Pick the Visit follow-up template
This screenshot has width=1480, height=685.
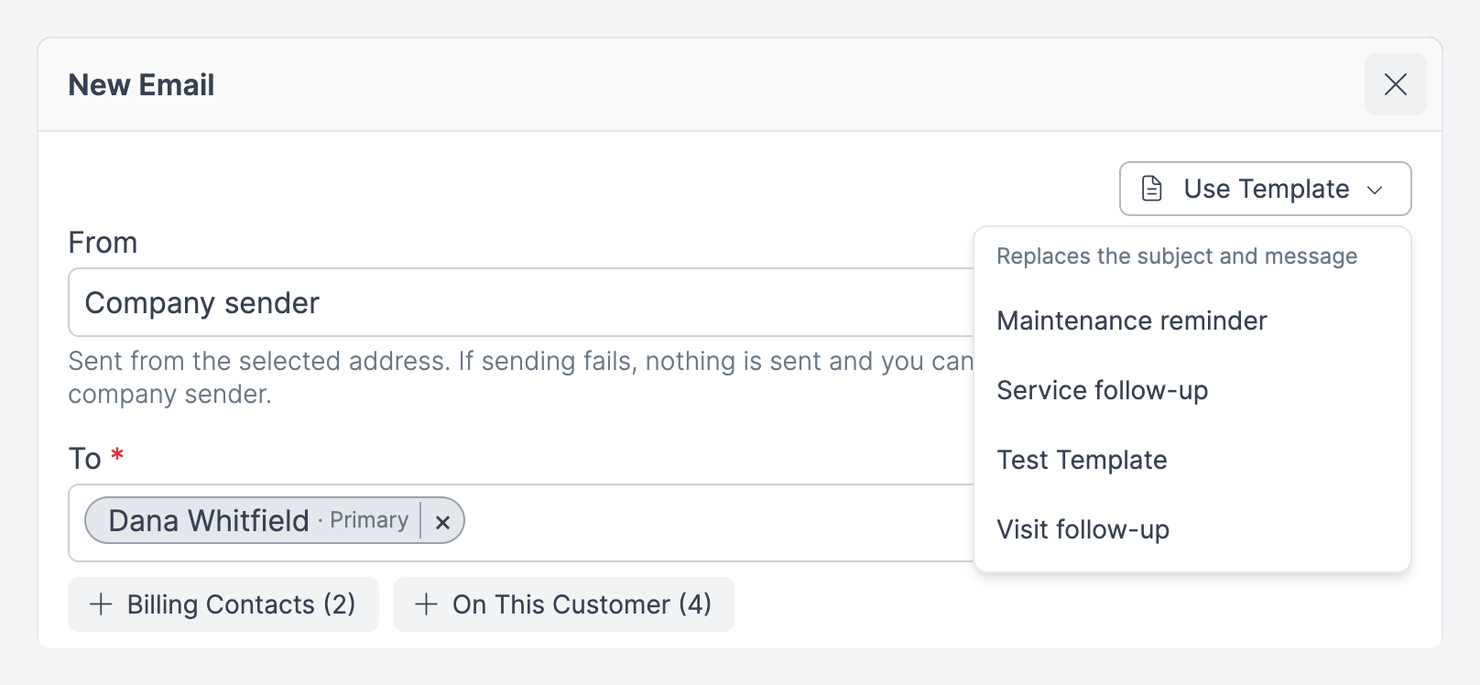(1192, 530)
